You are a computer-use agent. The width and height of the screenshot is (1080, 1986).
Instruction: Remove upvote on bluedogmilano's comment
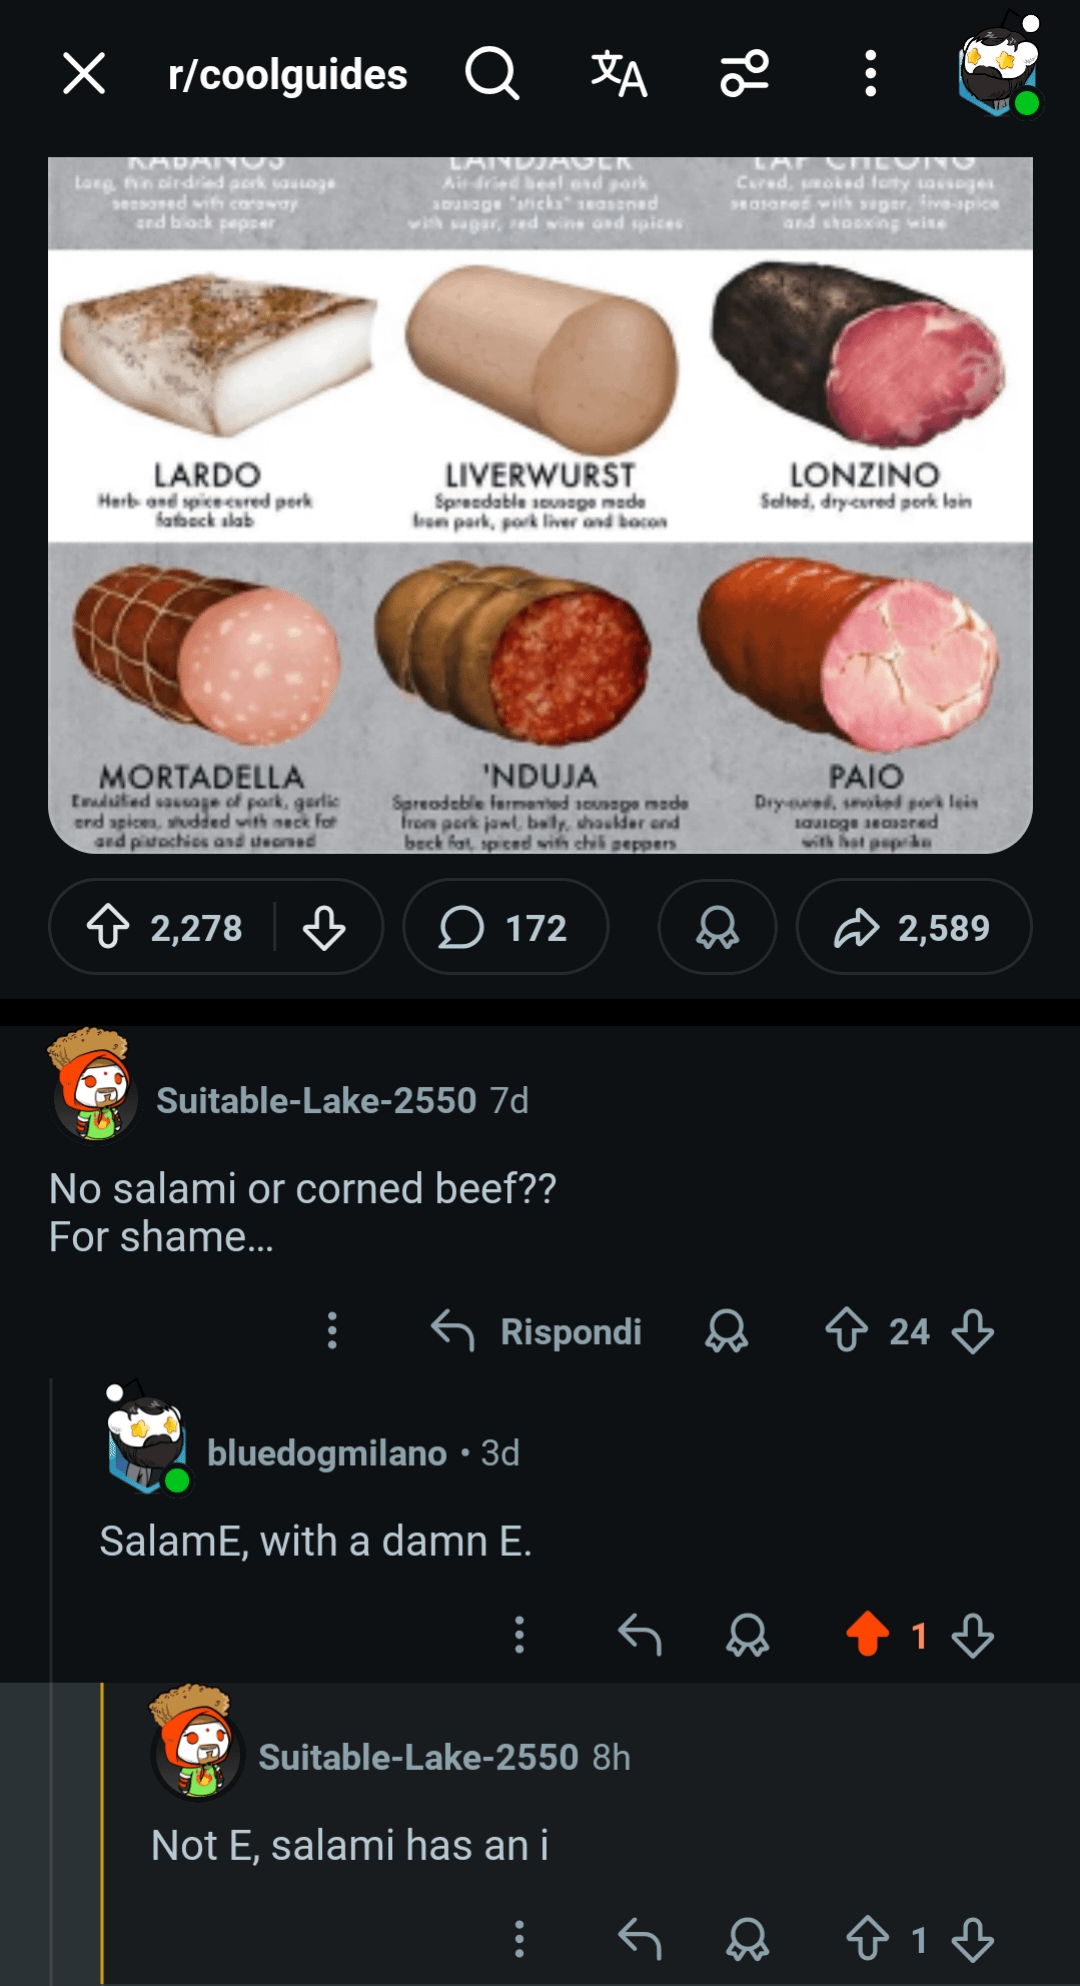867,1635
